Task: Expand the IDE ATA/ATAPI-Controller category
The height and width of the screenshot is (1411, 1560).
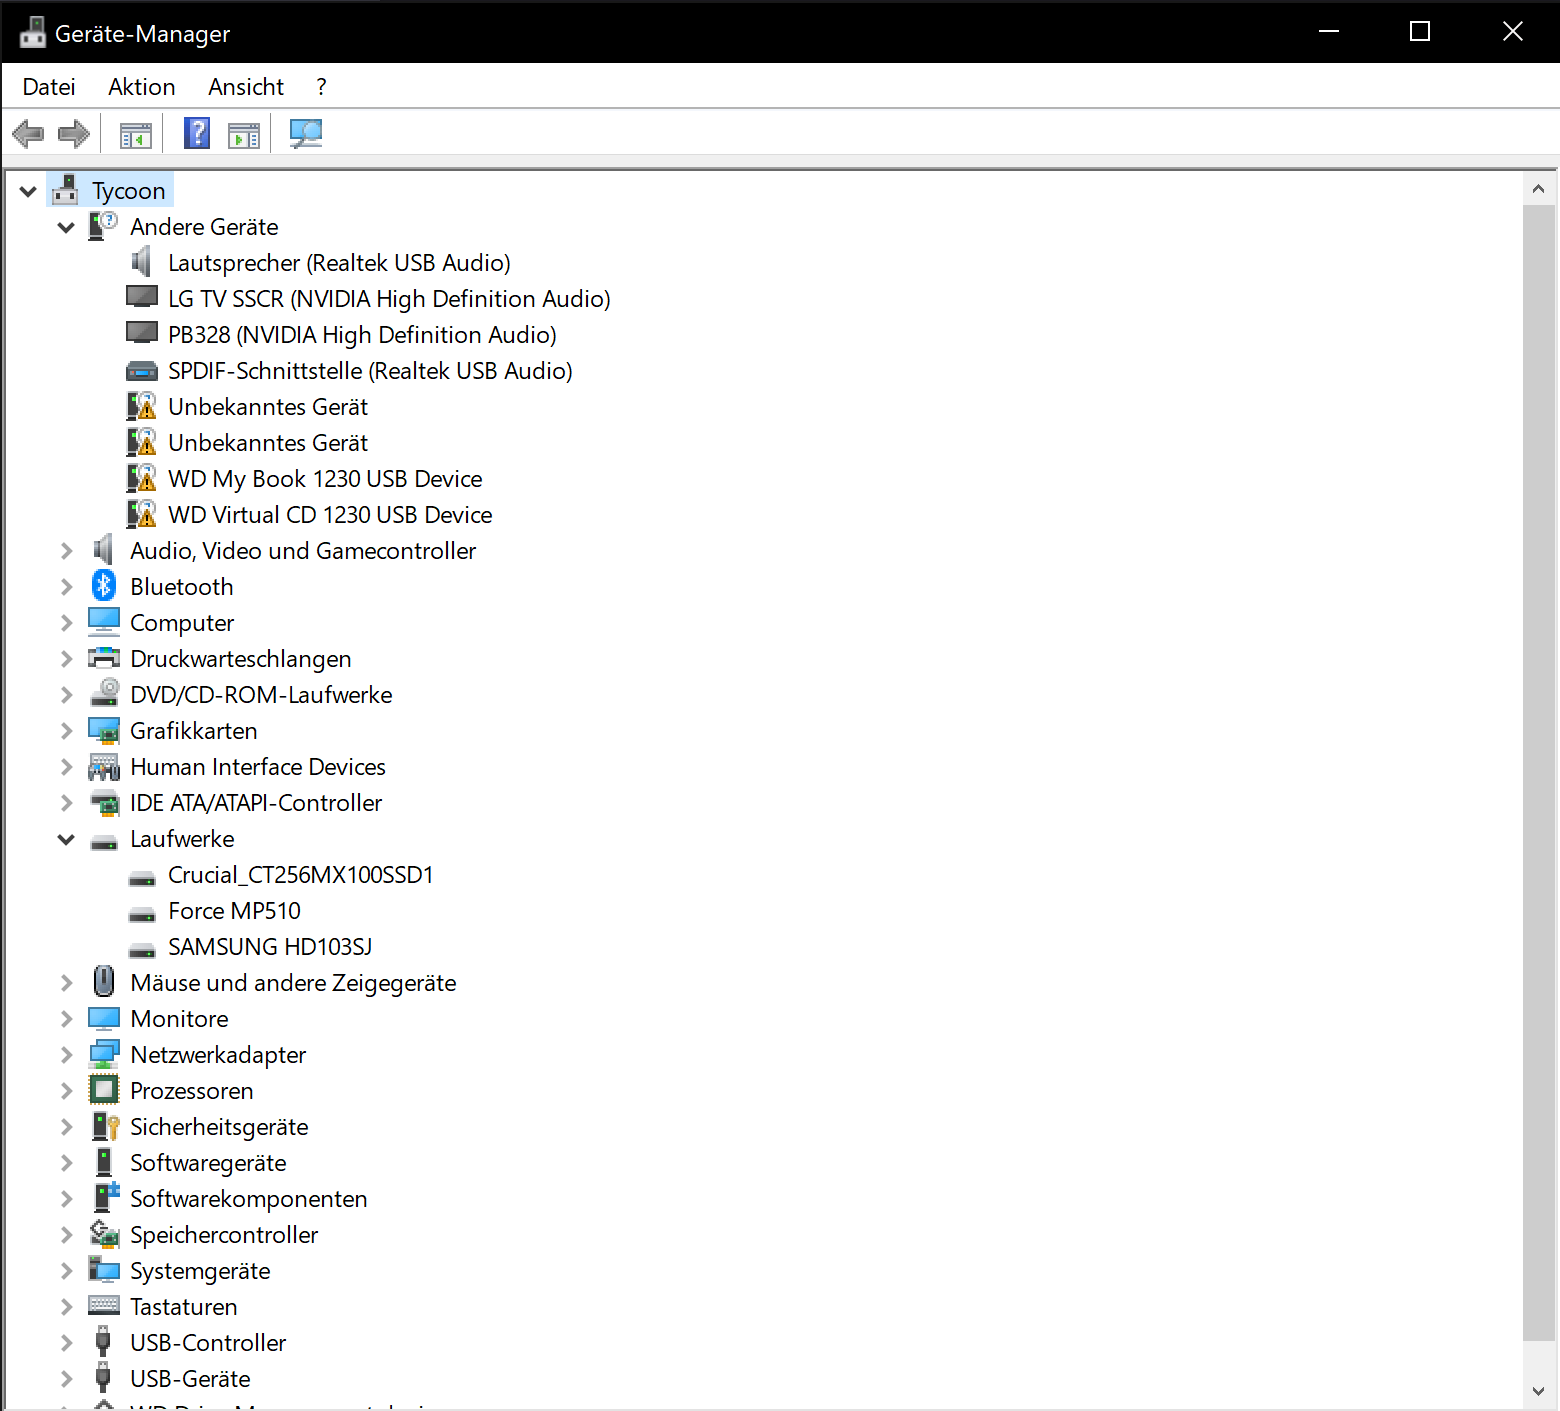Action: [x=66, y=803]
